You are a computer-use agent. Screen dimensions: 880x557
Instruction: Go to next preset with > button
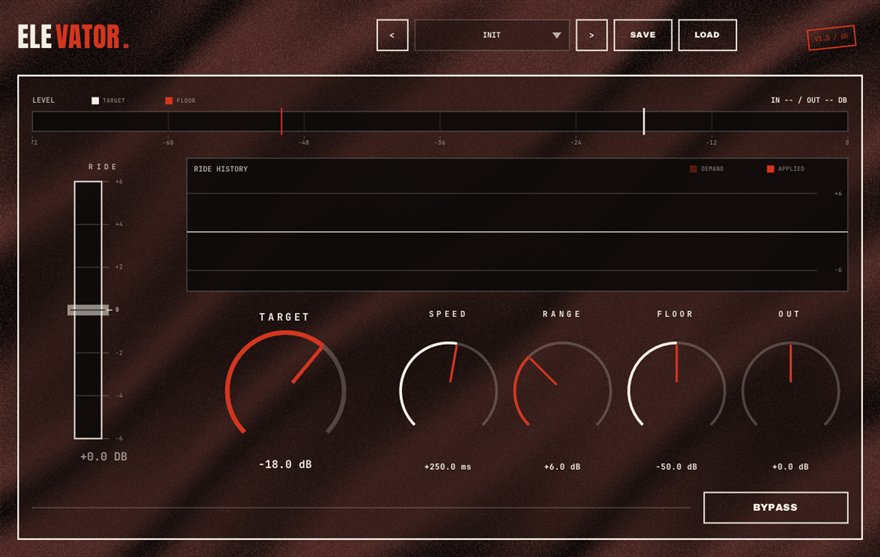(592, 35)
